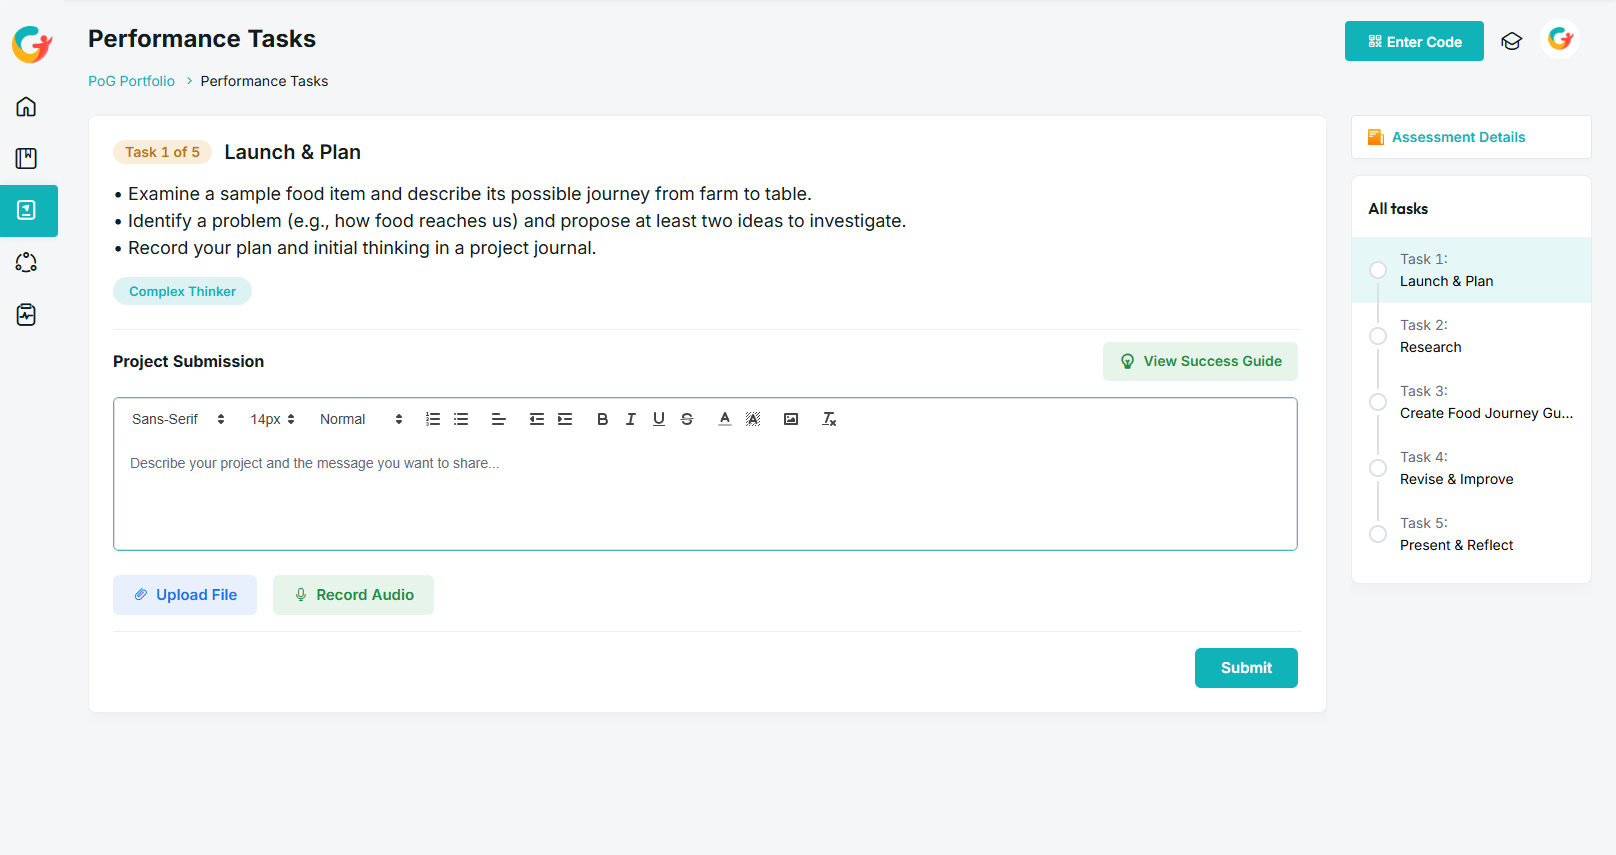
Task: Submit the project
Action: (1246, 668)
